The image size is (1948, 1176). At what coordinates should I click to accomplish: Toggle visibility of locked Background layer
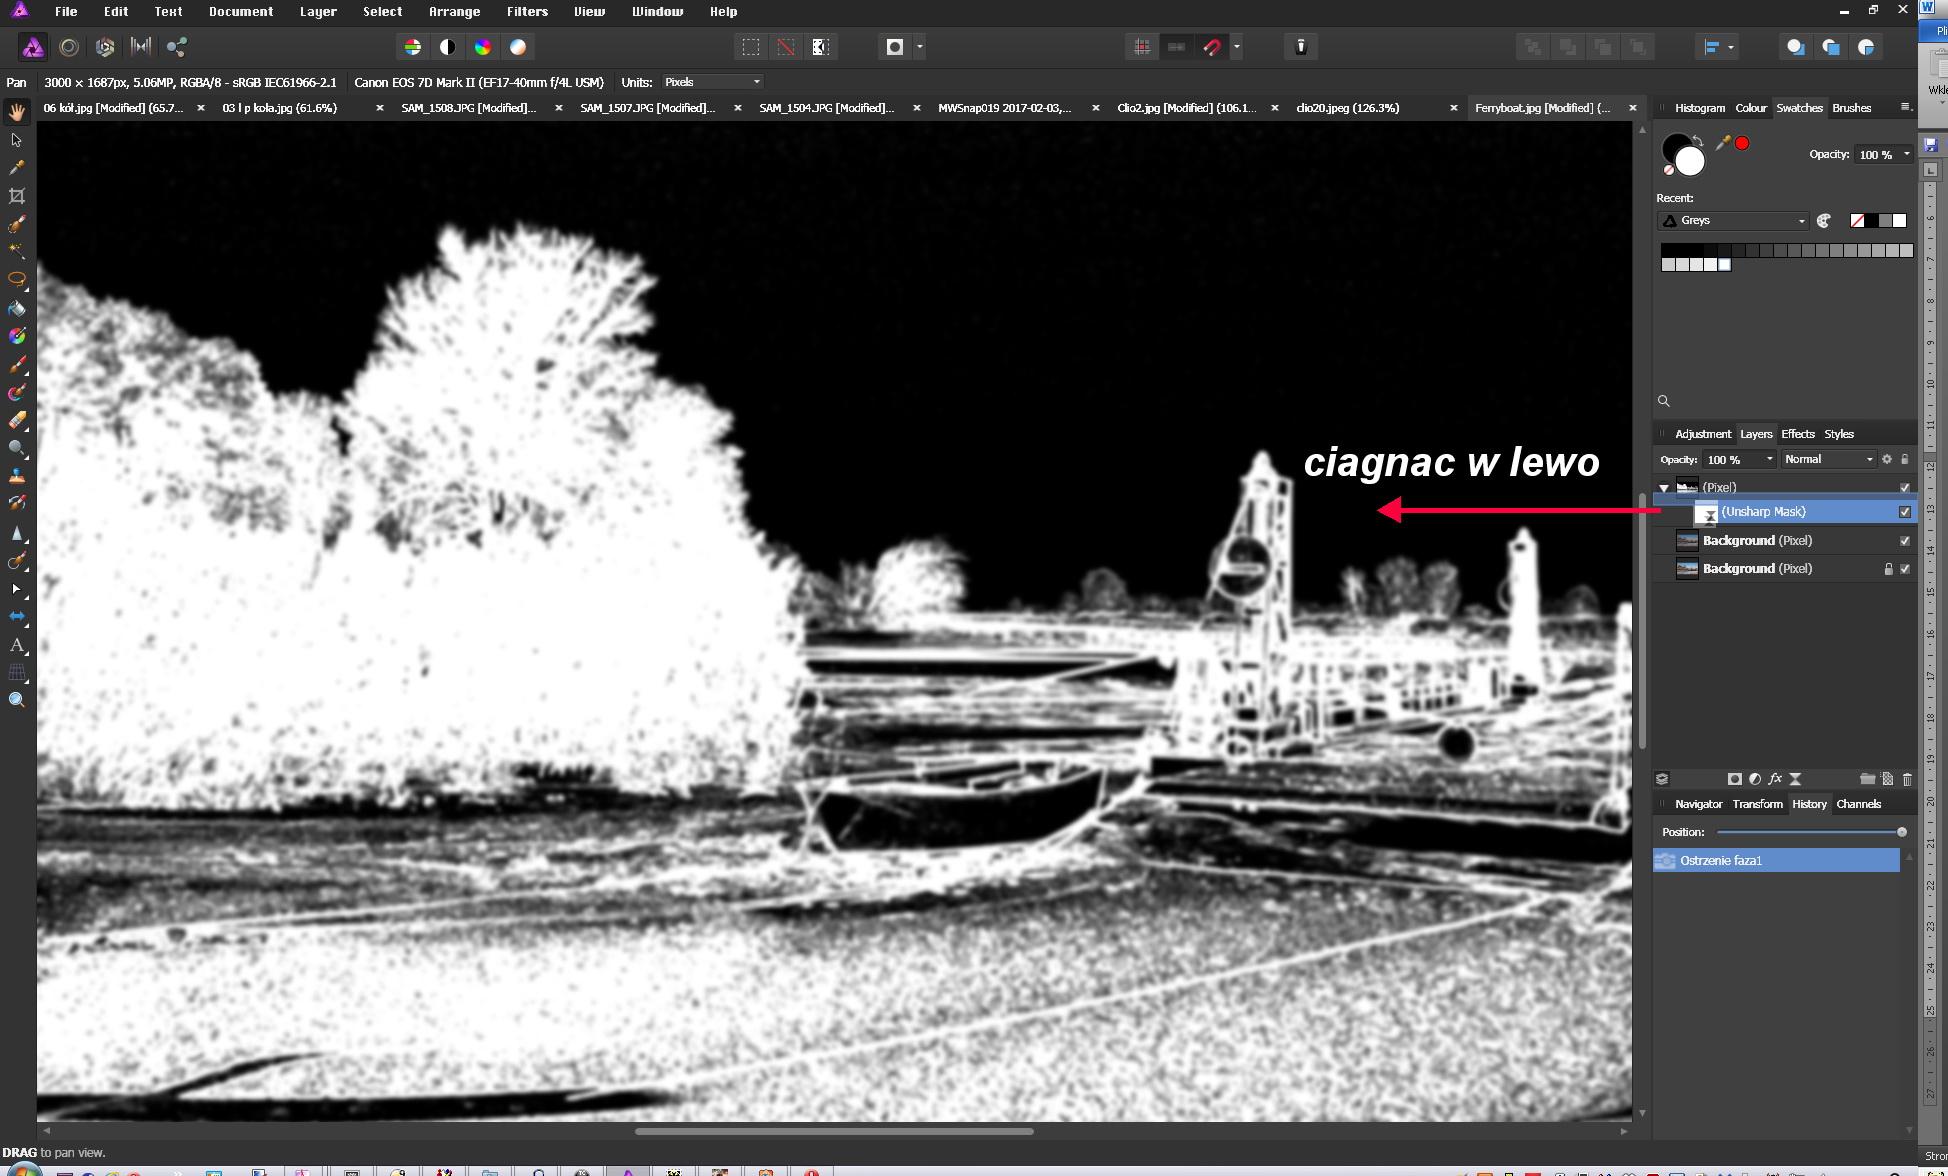(x=1904, y=569)
